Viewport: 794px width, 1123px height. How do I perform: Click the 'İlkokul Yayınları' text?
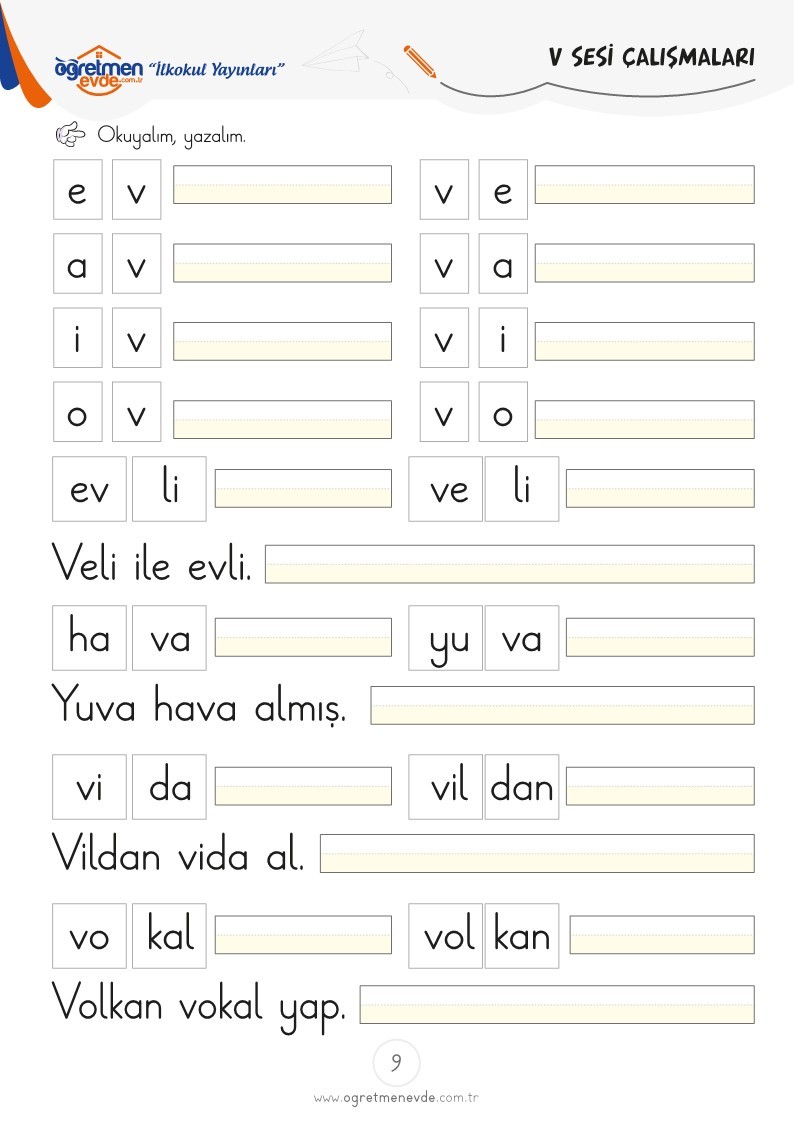(216, 69)
